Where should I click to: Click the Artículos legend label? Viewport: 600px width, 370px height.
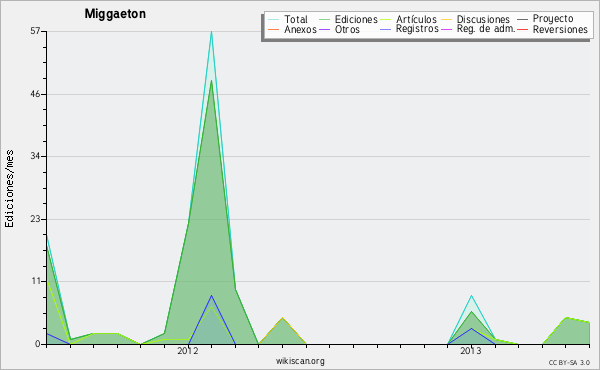click(x=416, y=19)
